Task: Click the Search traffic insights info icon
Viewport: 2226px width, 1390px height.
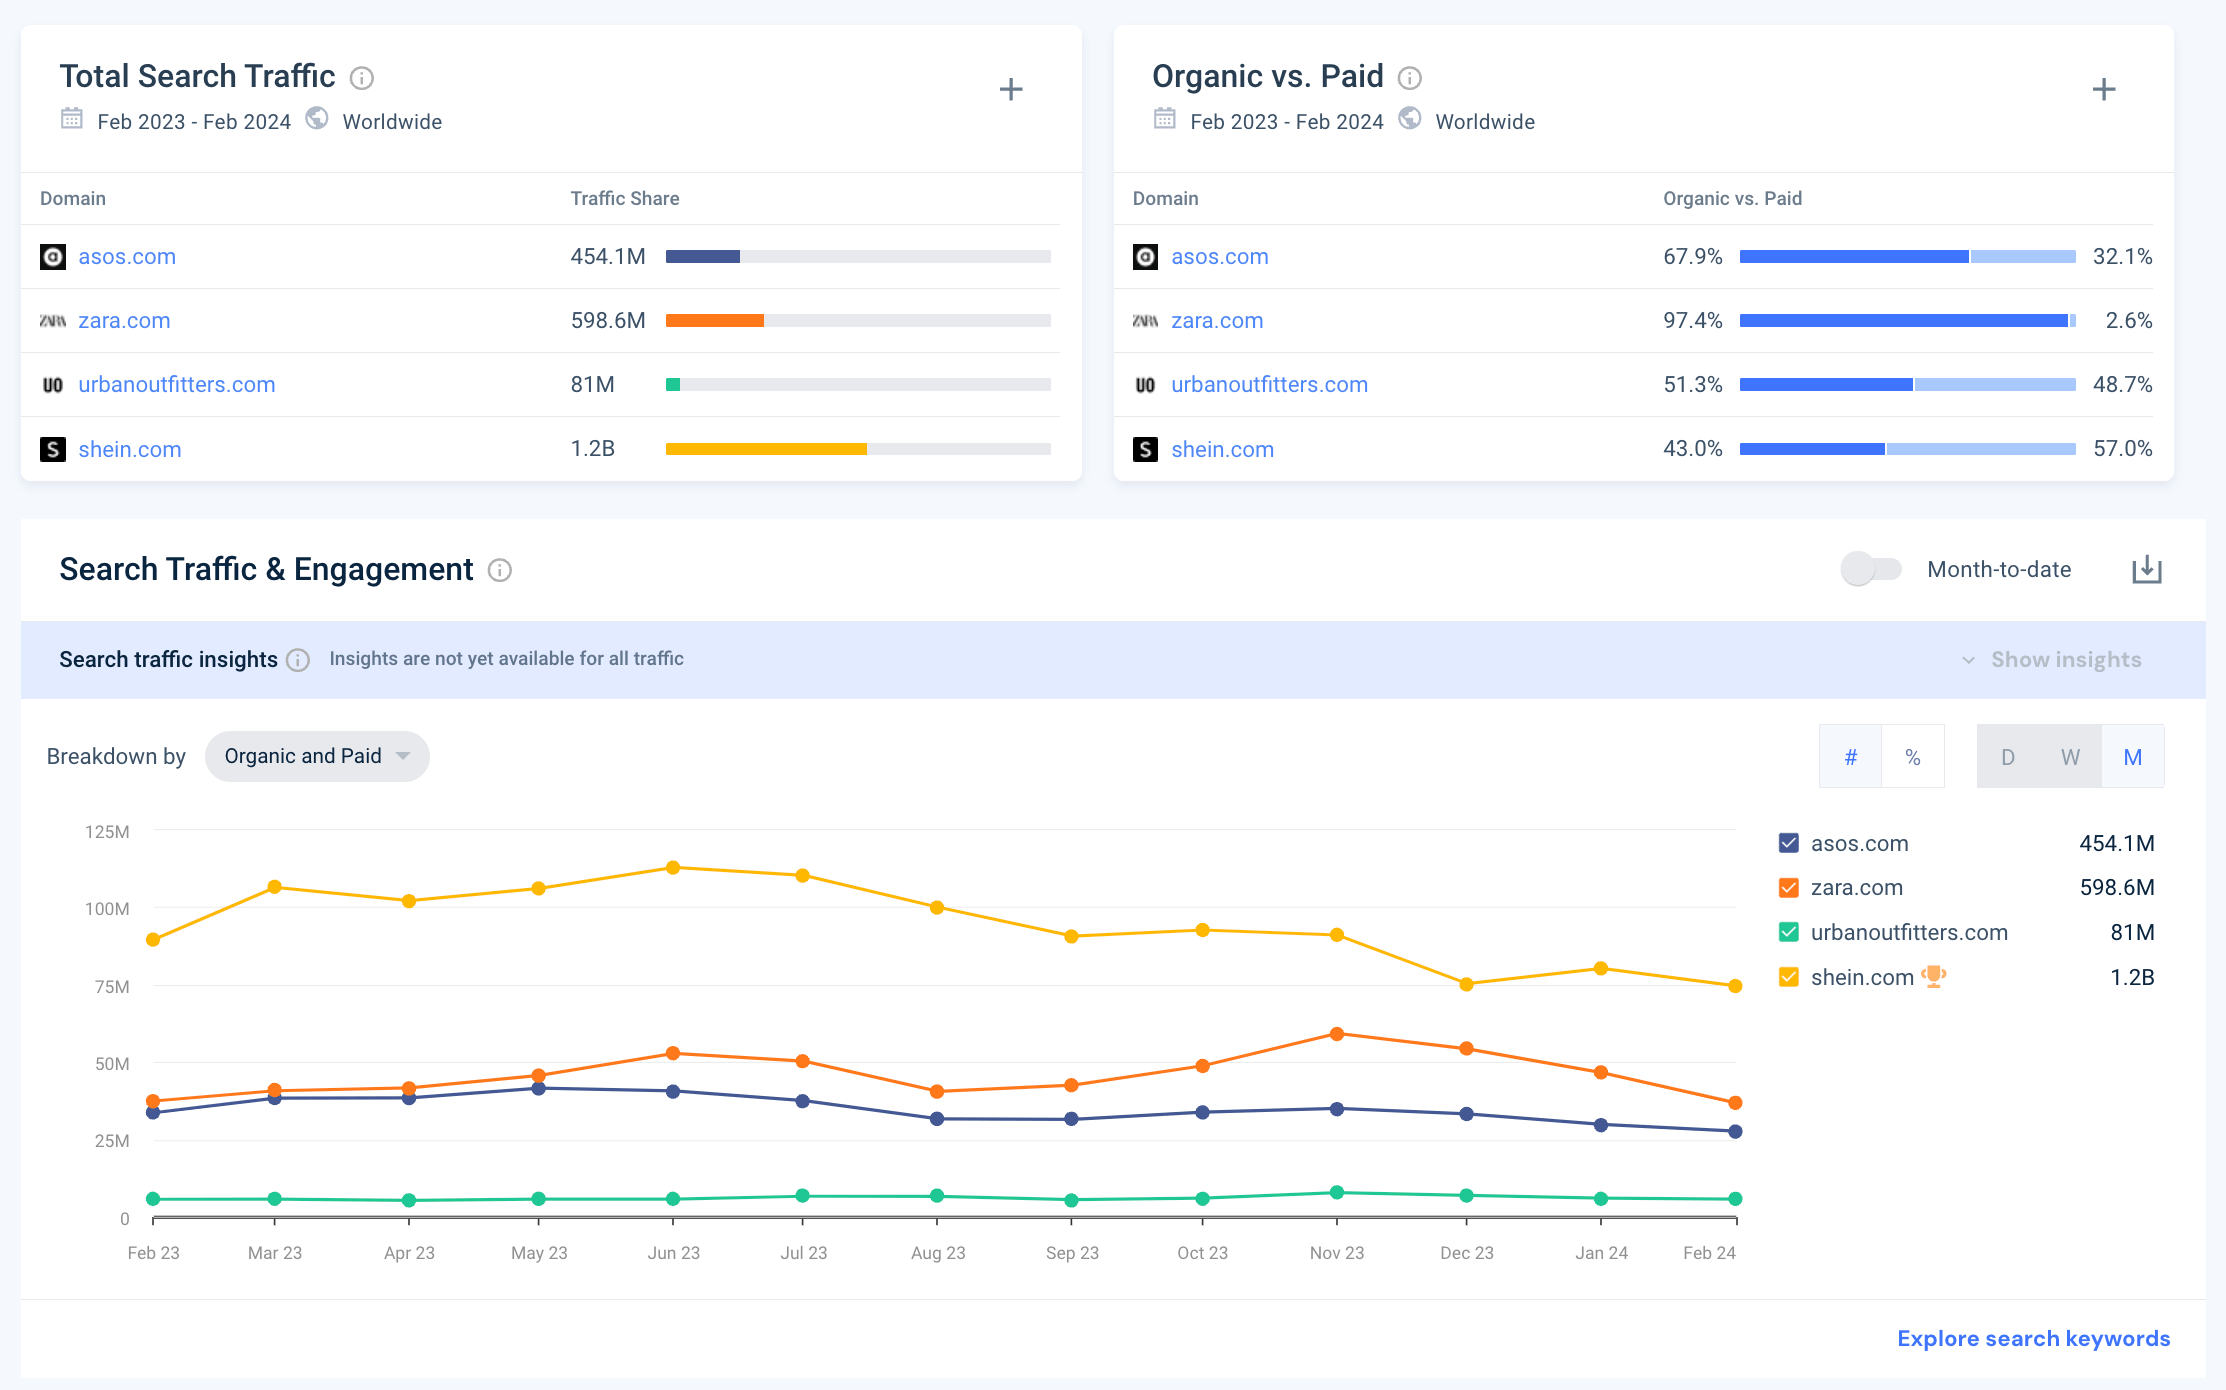Action: point(297,660)
